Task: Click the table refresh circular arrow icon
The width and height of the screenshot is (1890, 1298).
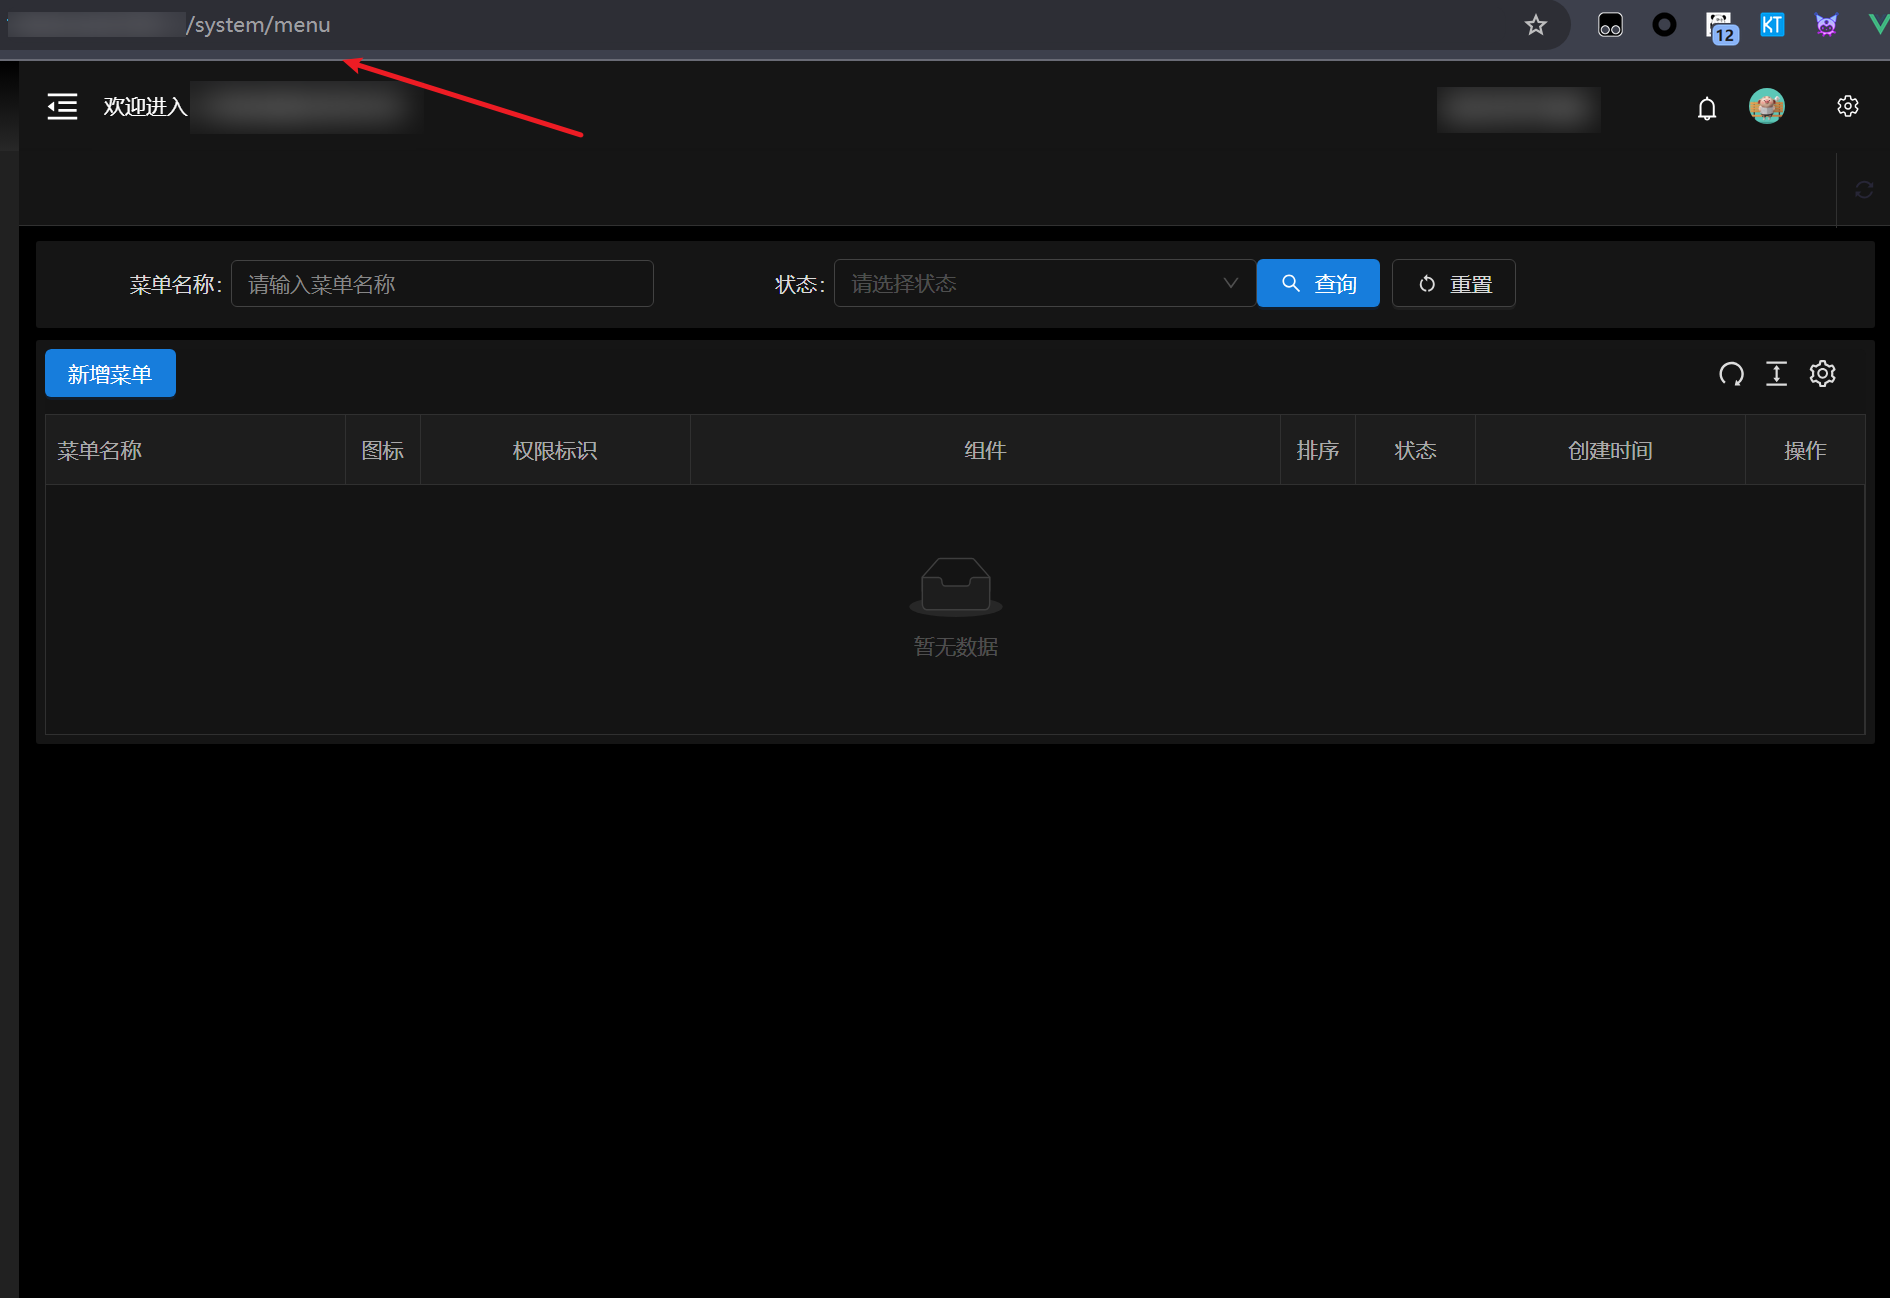Action: pos(1731,374)
